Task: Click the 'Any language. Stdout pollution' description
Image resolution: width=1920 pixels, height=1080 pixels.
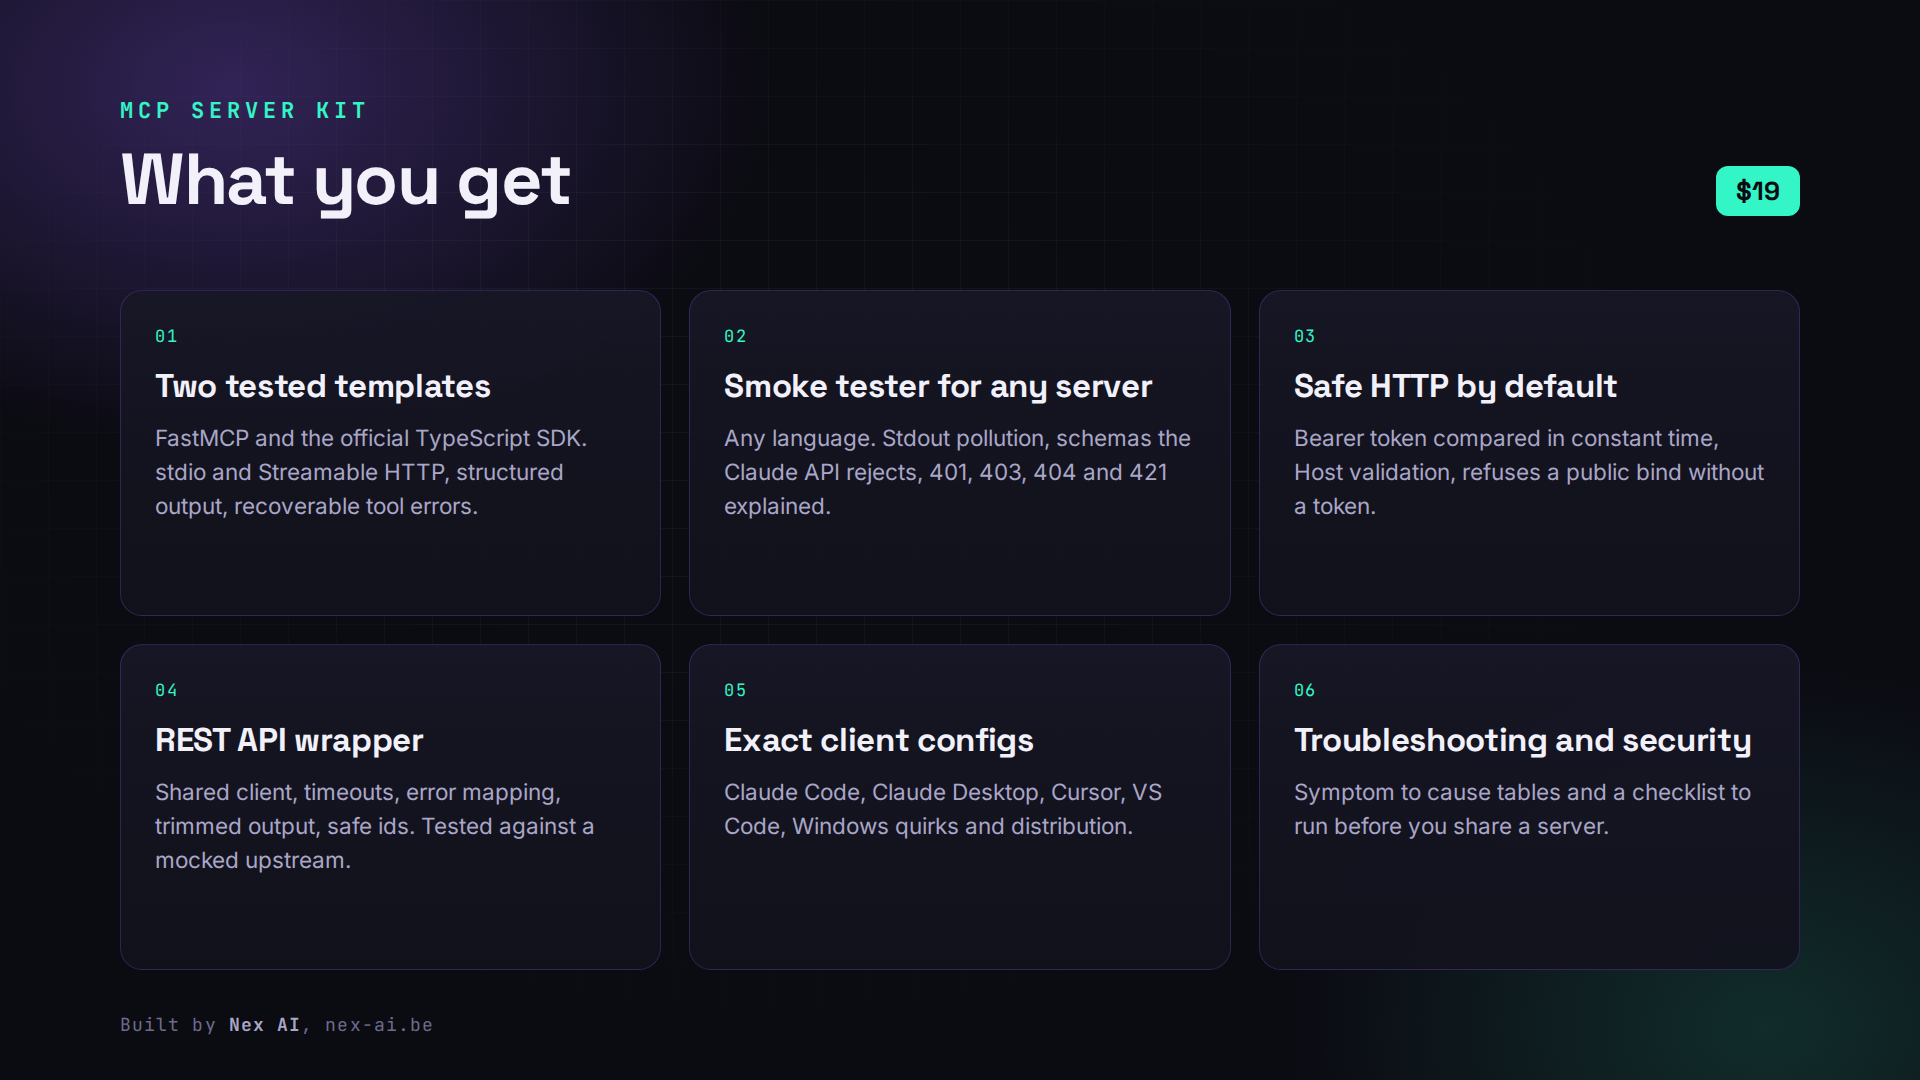Action: pyautogui.click(x=957, y=472)
